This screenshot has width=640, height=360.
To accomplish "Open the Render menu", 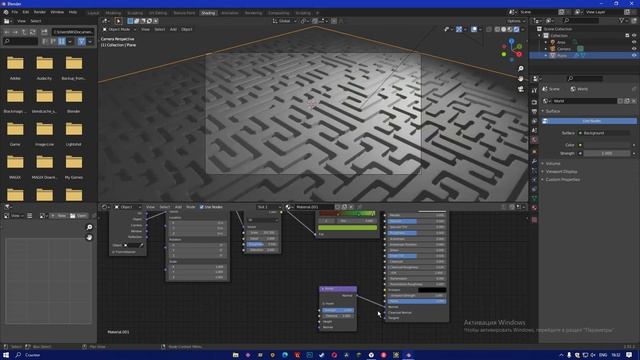I will (40, 12).
